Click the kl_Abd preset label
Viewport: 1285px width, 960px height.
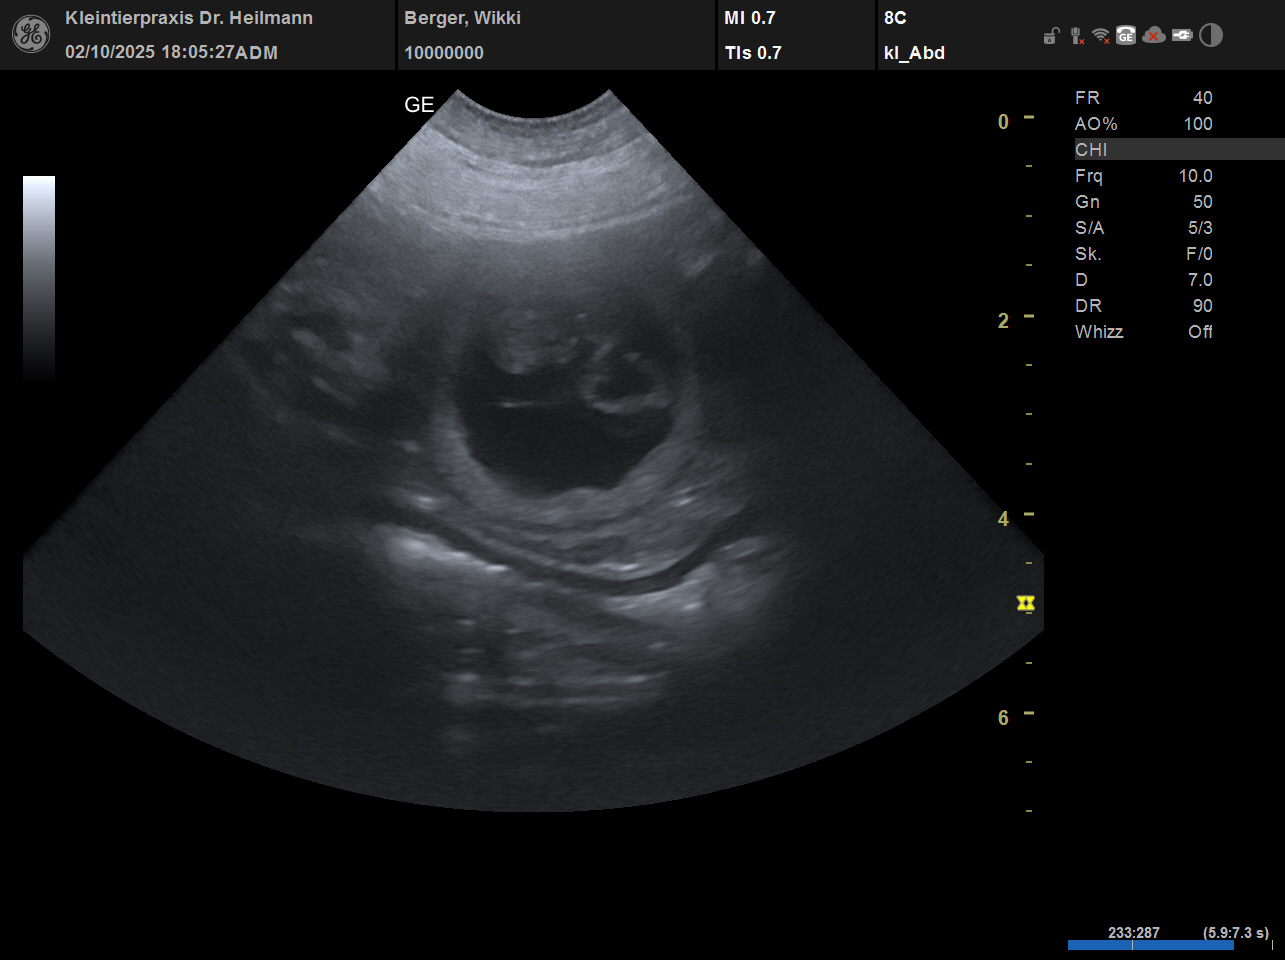tap(914, 53)
